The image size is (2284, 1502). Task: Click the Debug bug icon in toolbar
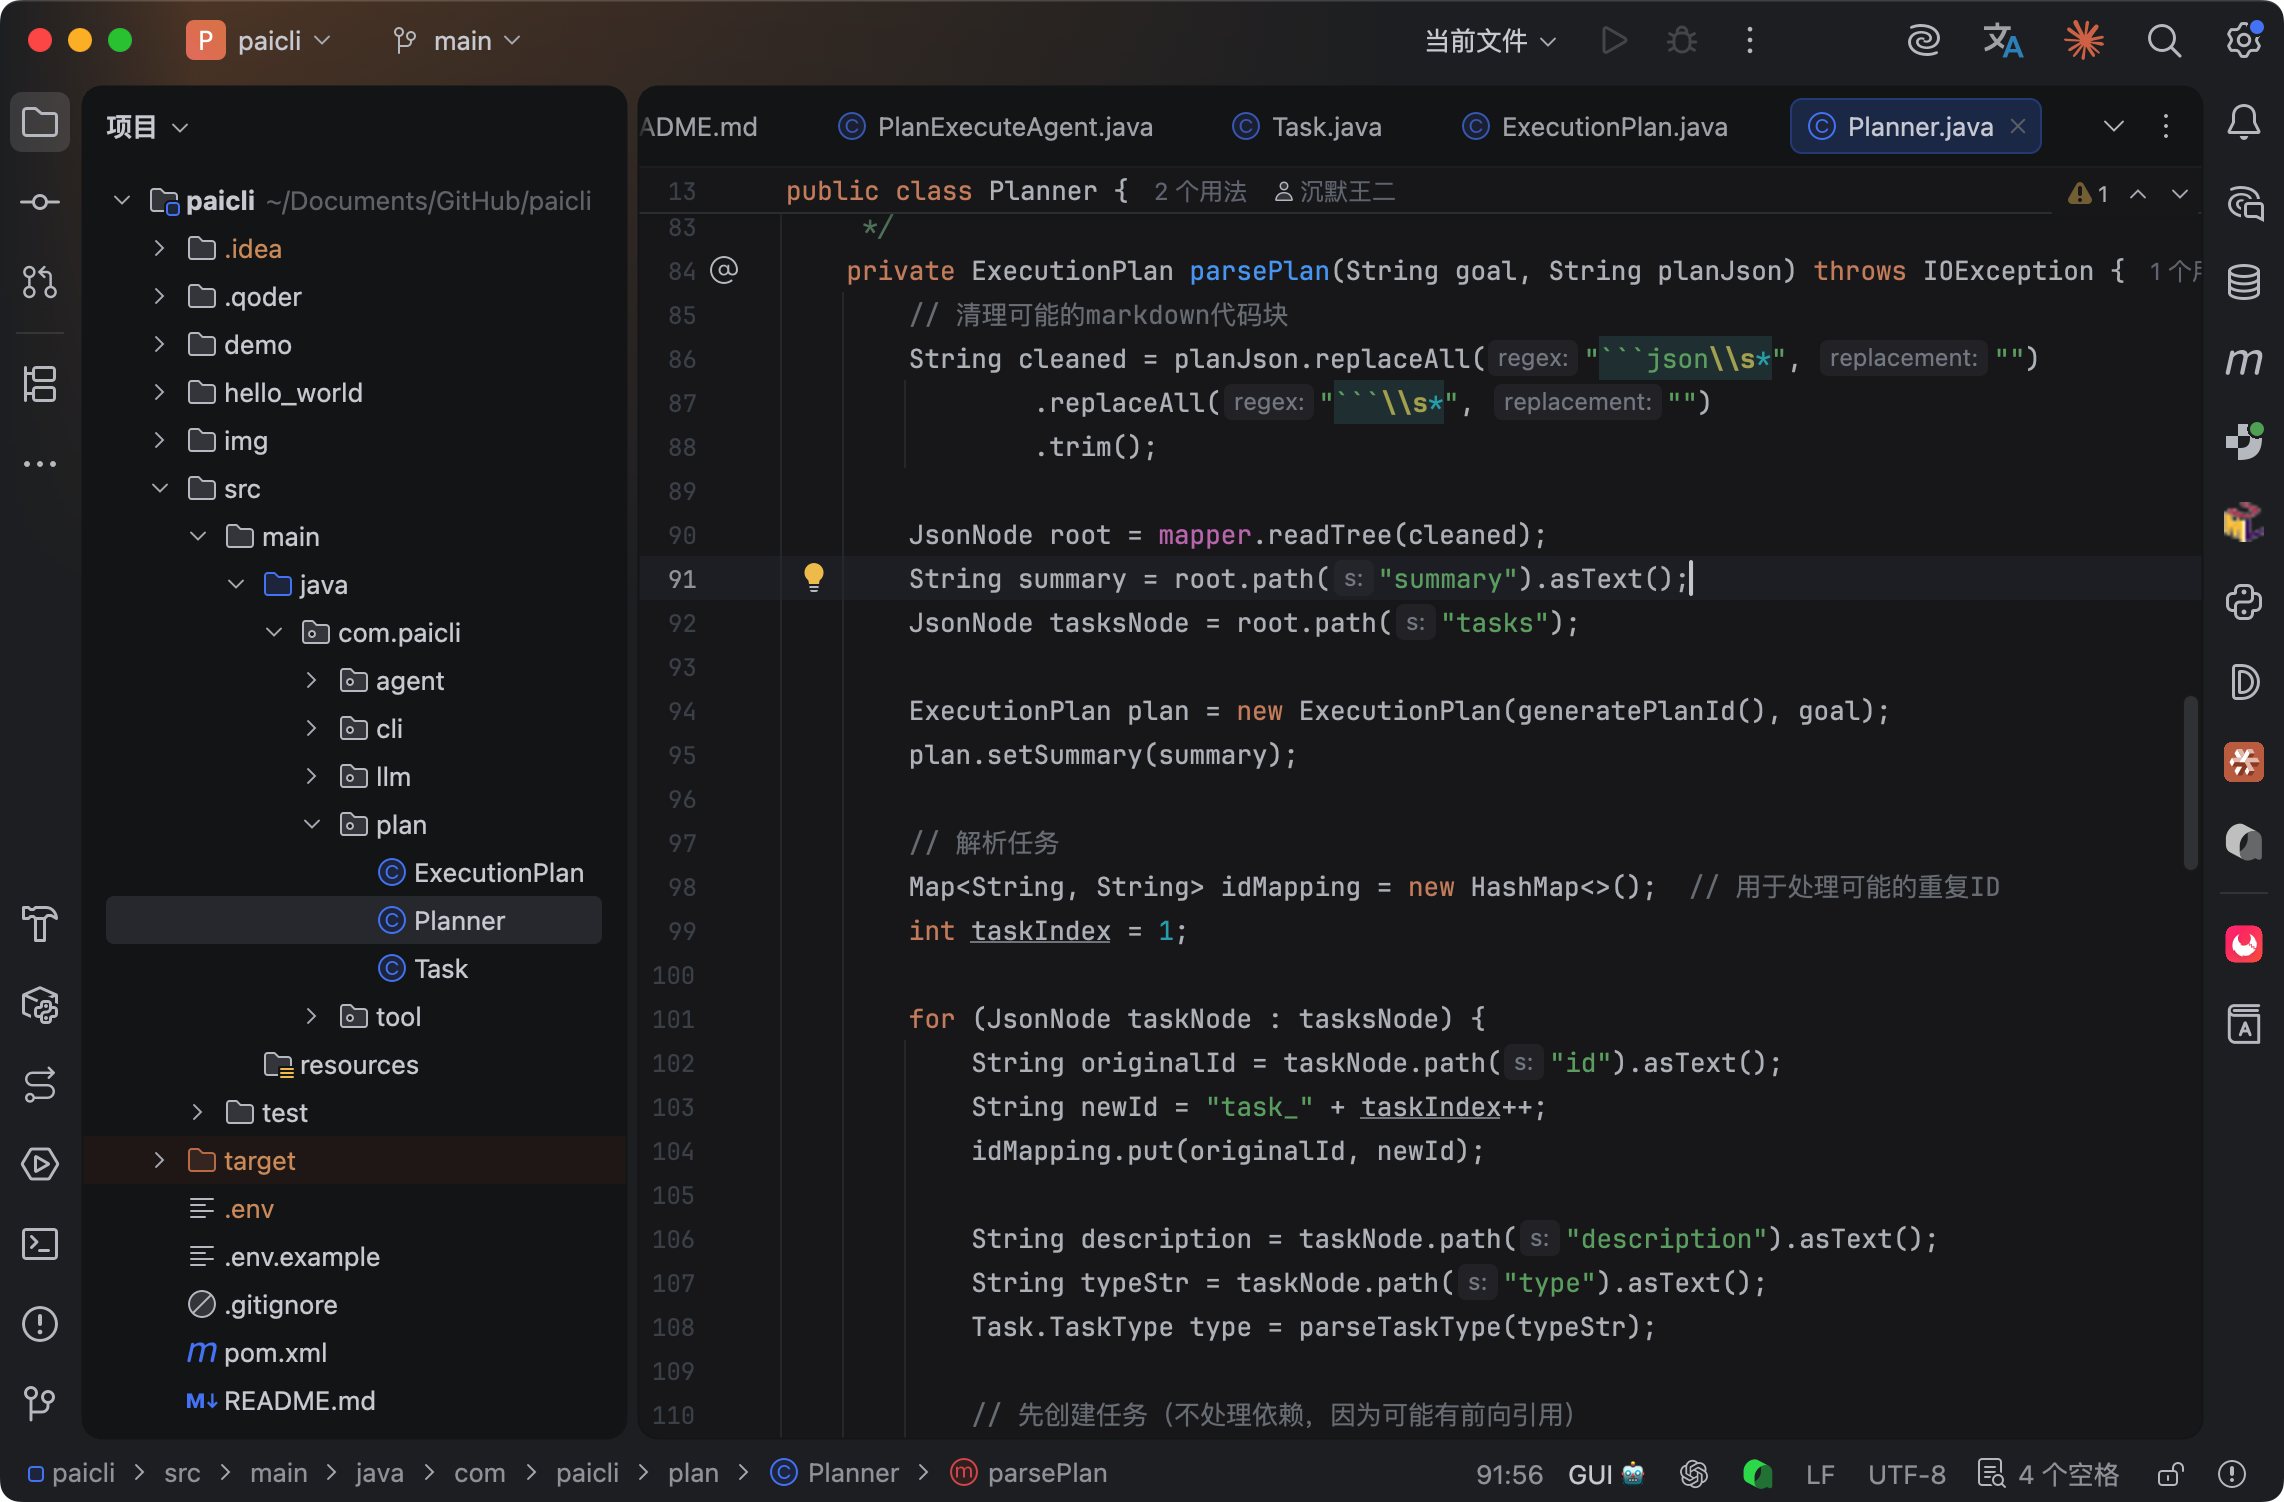1682,41
